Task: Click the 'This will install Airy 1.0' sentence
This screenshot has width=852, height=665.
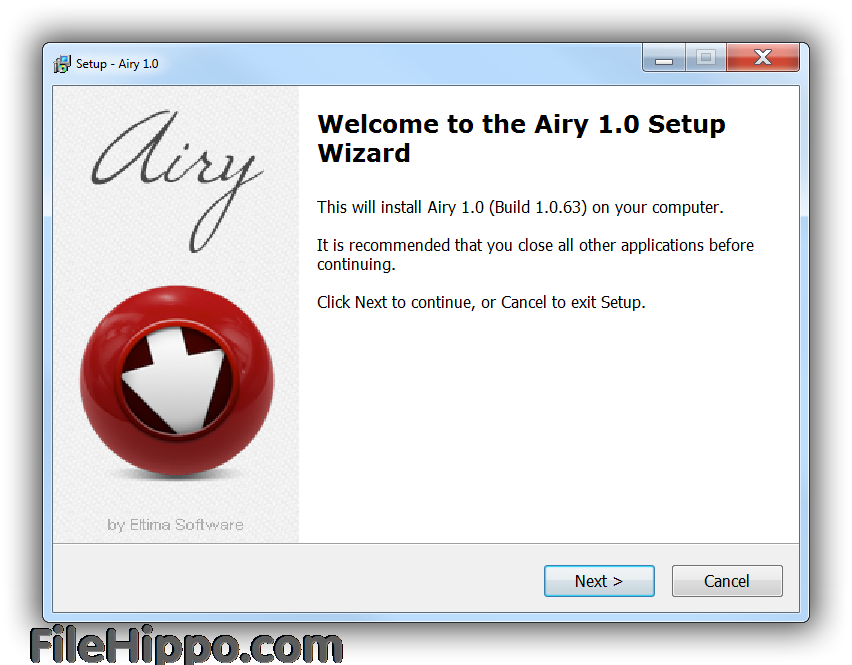Action: (520, 208)
